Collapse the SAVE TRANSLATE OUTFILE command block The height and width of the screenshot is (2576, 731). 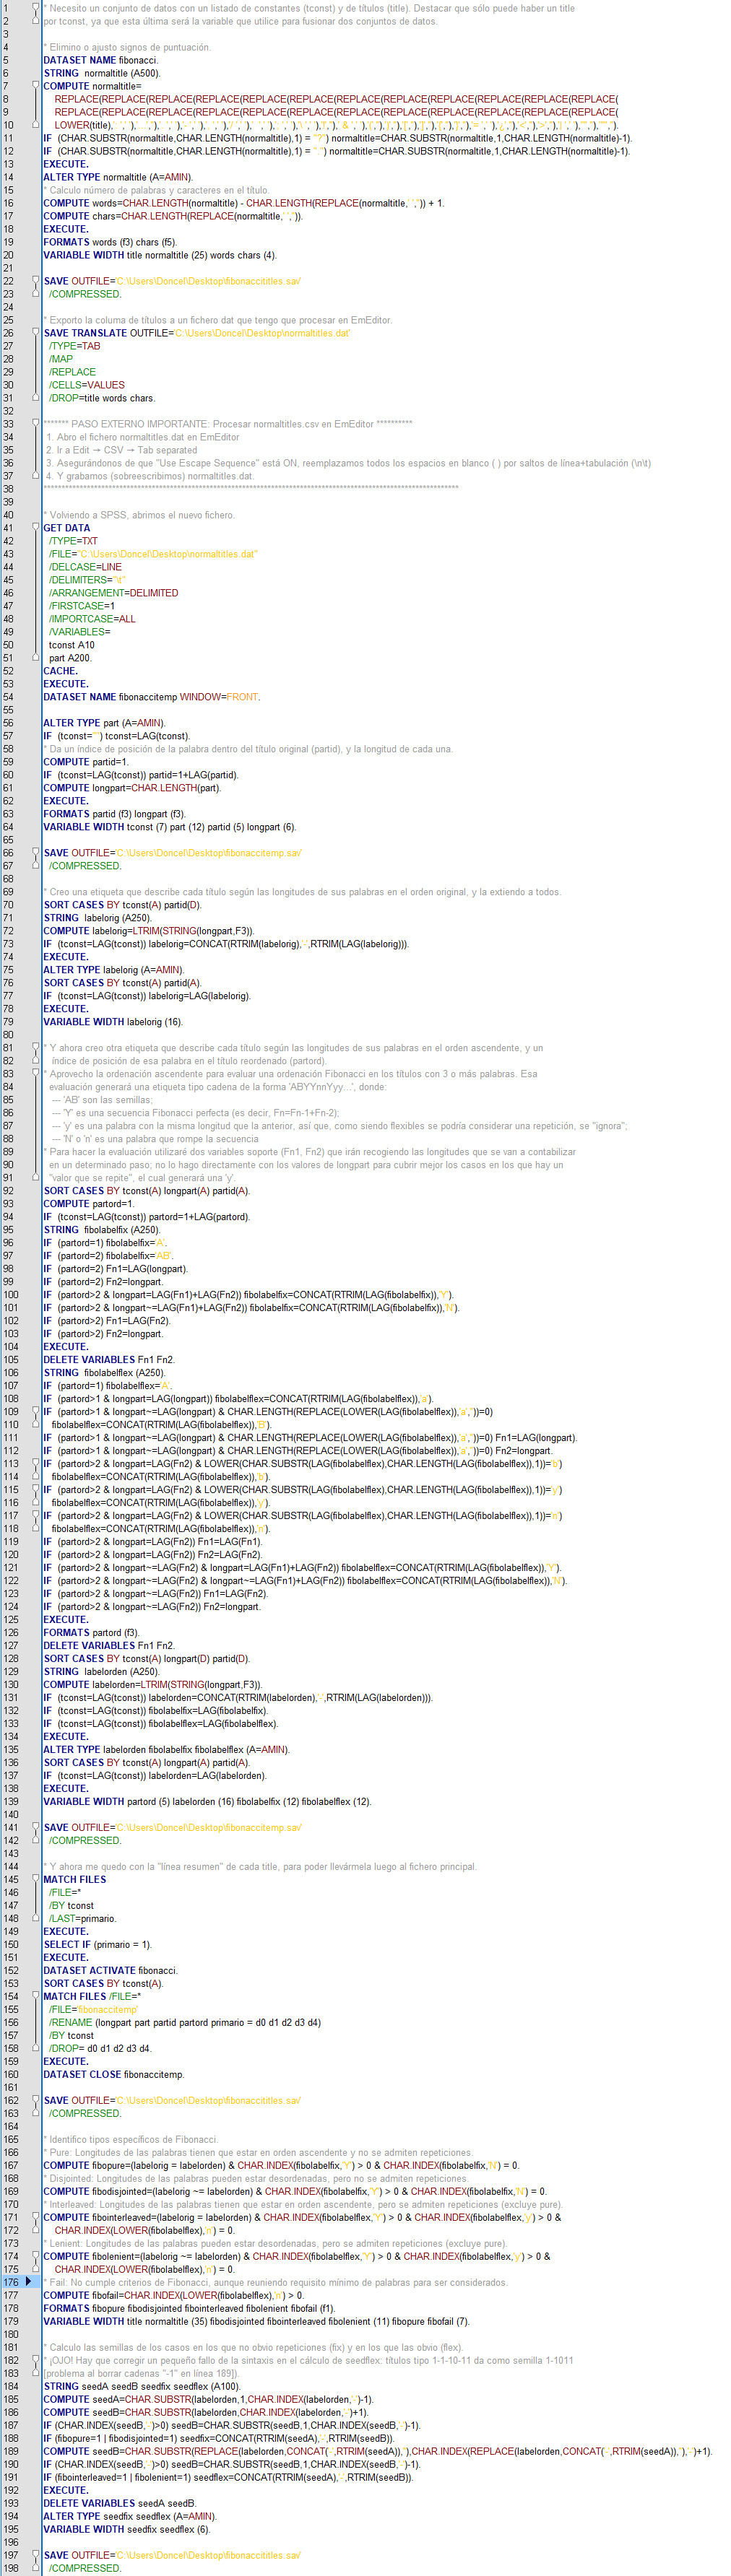pos(36,333)
